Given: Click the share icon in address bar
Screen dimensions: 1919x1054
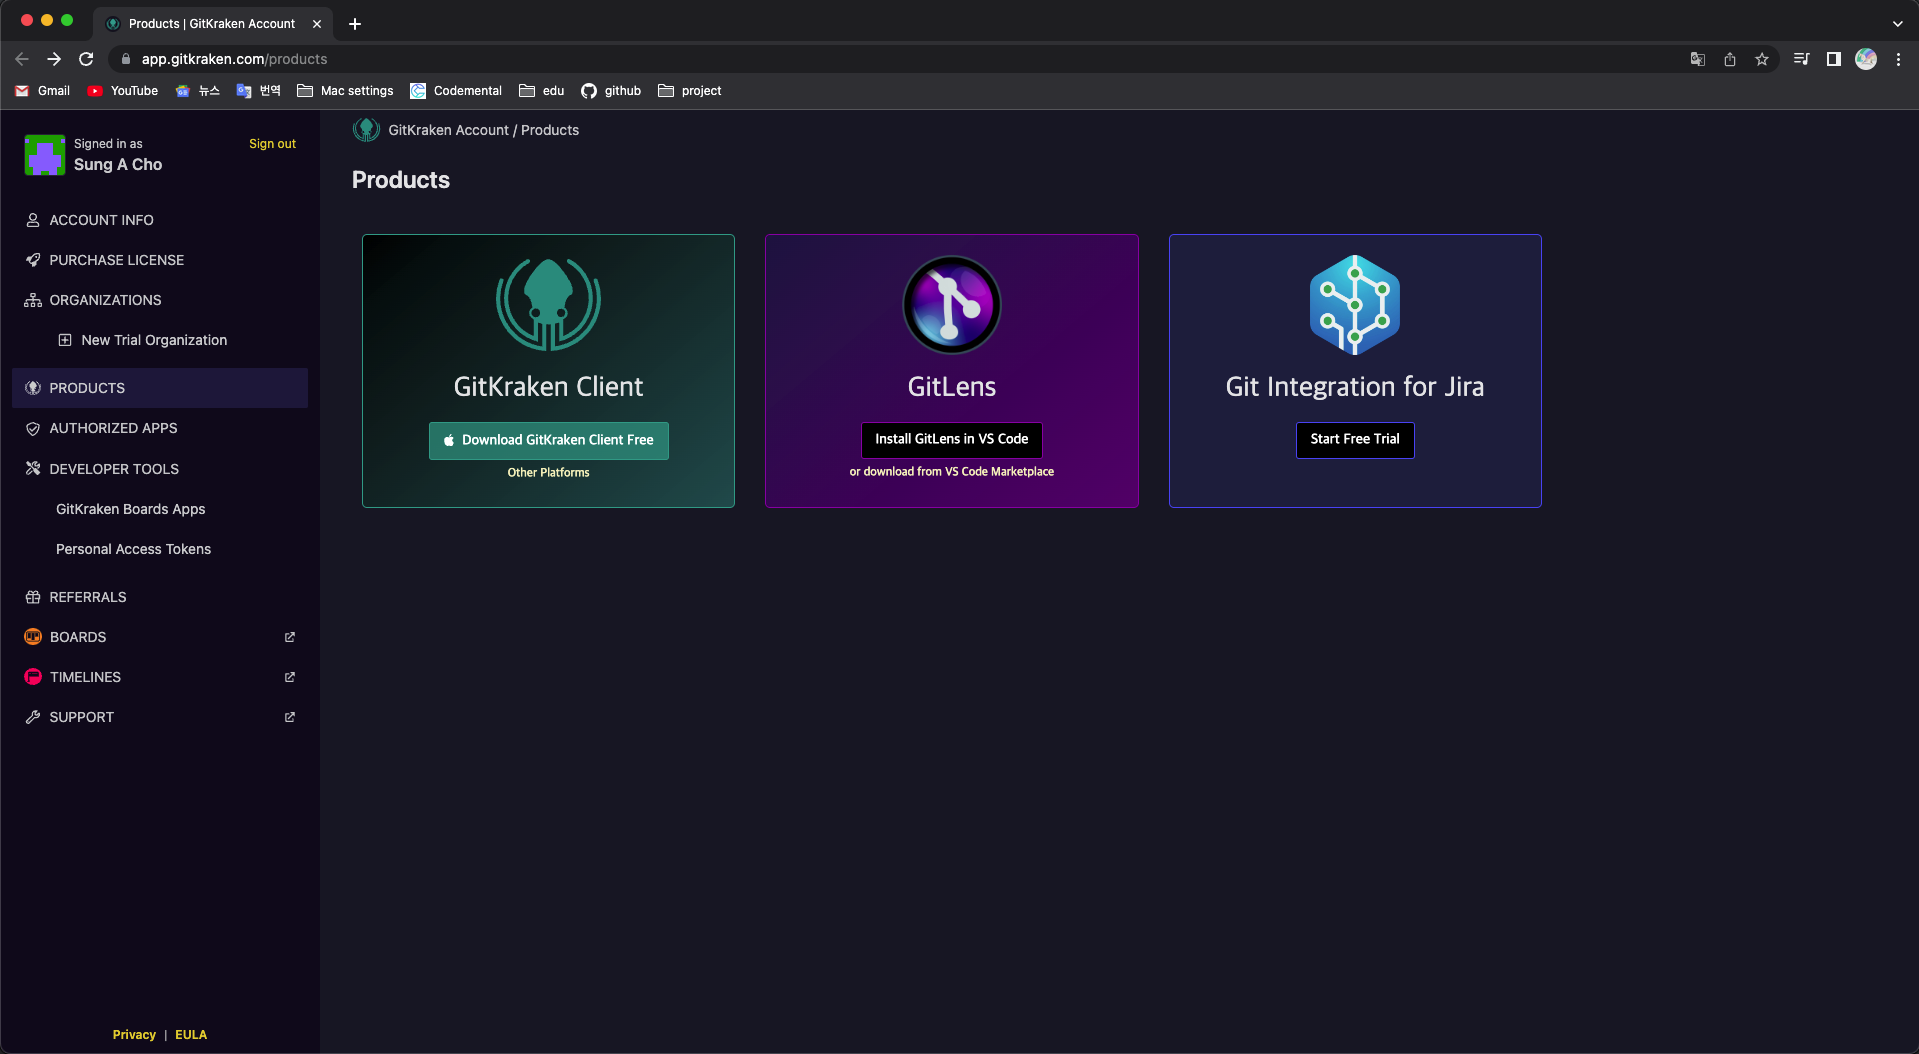Looking at the screenshot, I should [x=1730, y=59].
